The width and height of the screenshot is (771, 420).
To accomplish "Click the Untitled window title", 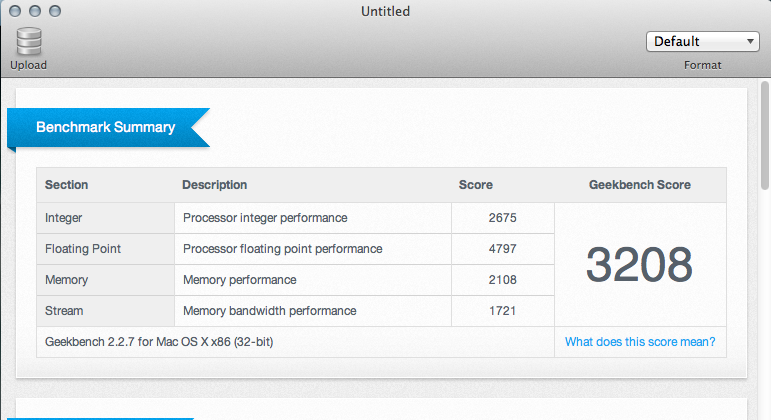I will point(385,11).
